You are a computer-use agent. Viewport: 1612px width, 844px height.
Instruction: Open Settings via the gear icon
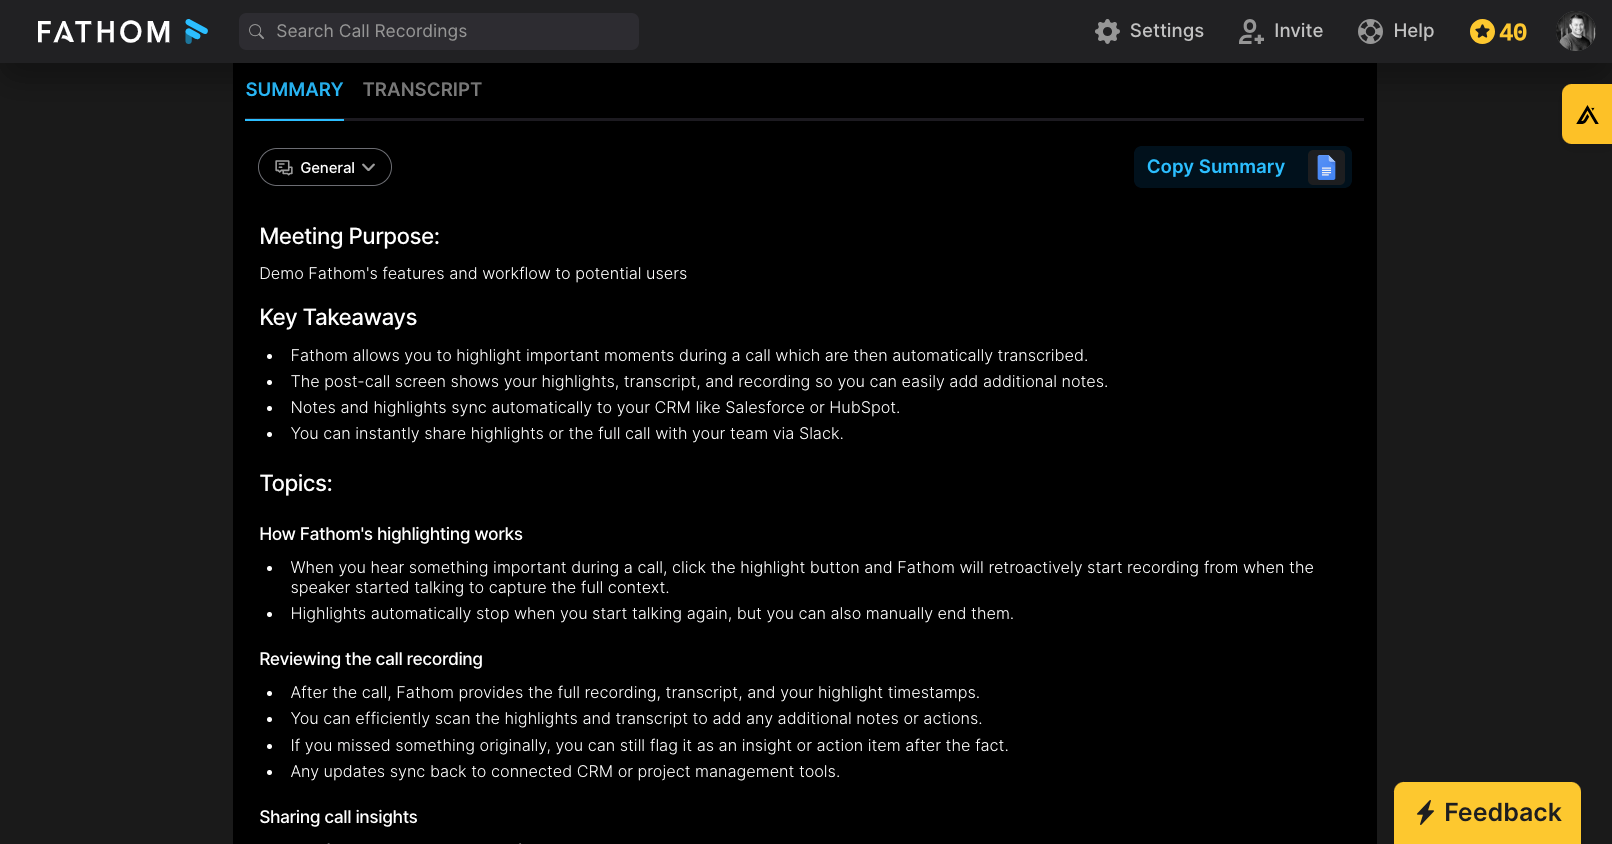tap(1107, 32)
